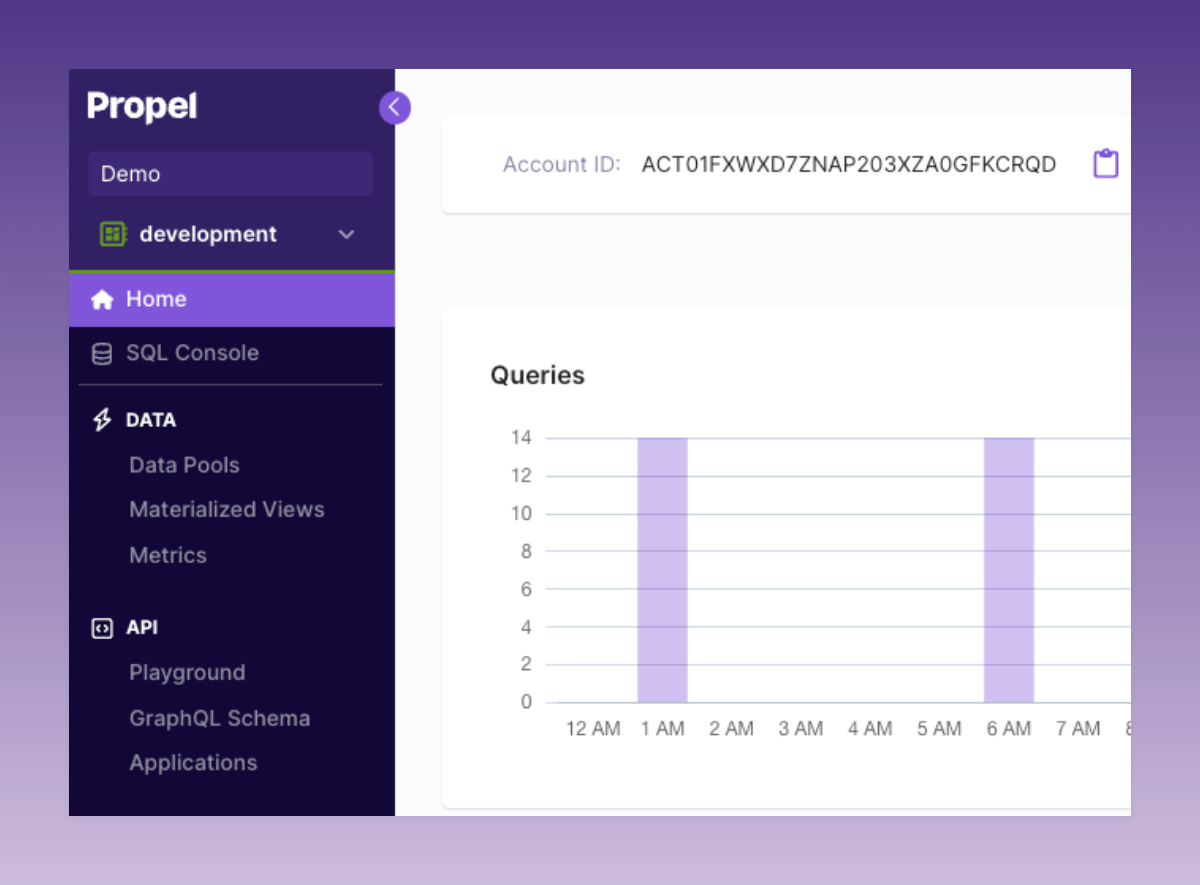This screenshot has height=885, width=1200.
Task: Open the API Playground
Action: click(187, 673)
